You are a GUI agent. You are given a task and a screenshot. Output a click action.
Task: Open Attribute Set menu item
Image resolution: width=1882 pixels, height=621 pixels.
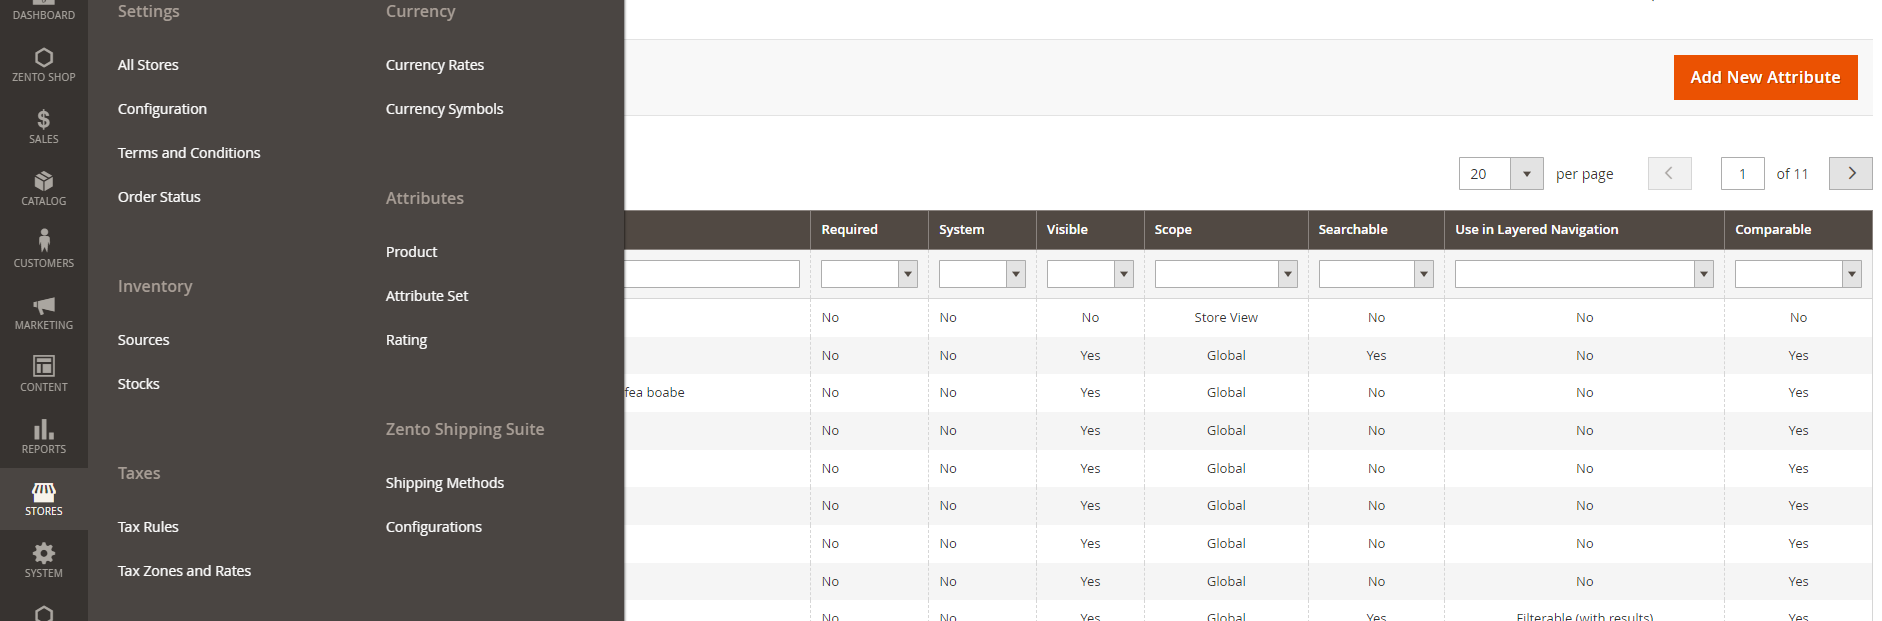click(x=427, y=296)
